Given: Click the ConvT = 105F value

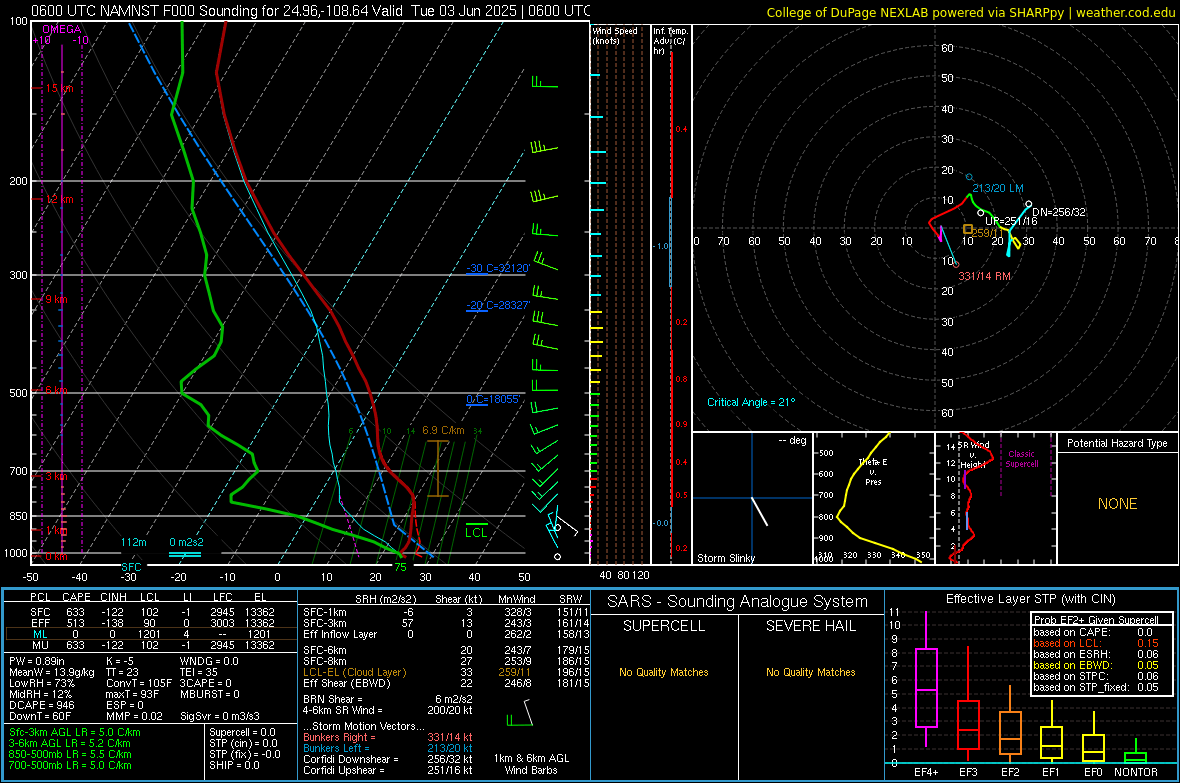Looking at the screenshot, I should pos(138,684).
